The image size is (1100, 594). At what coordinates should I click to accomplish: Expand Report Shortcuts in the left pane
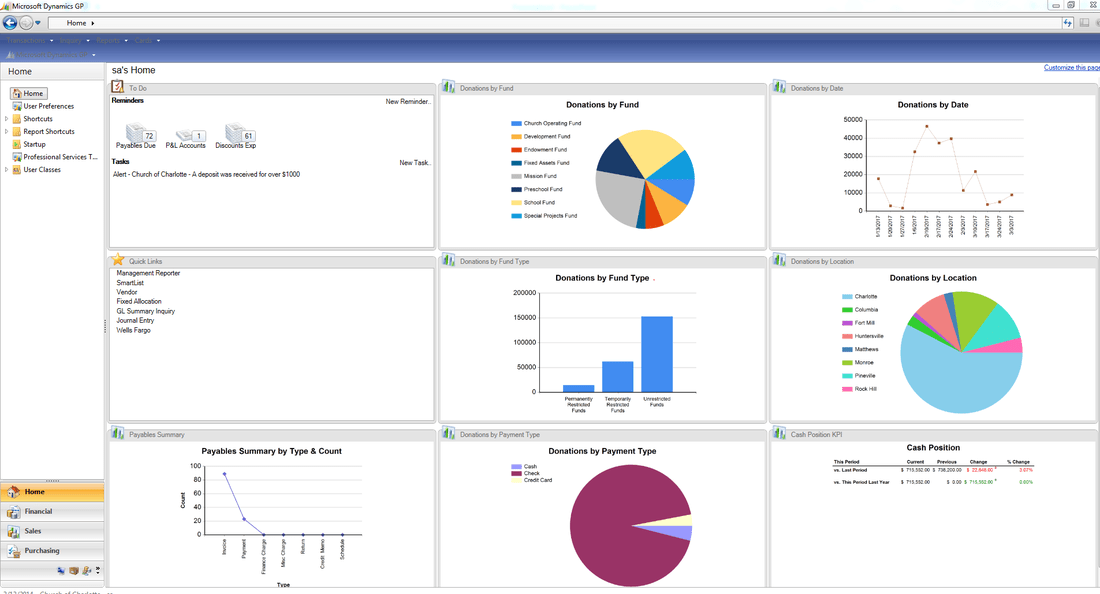click(x=8, y=131)
